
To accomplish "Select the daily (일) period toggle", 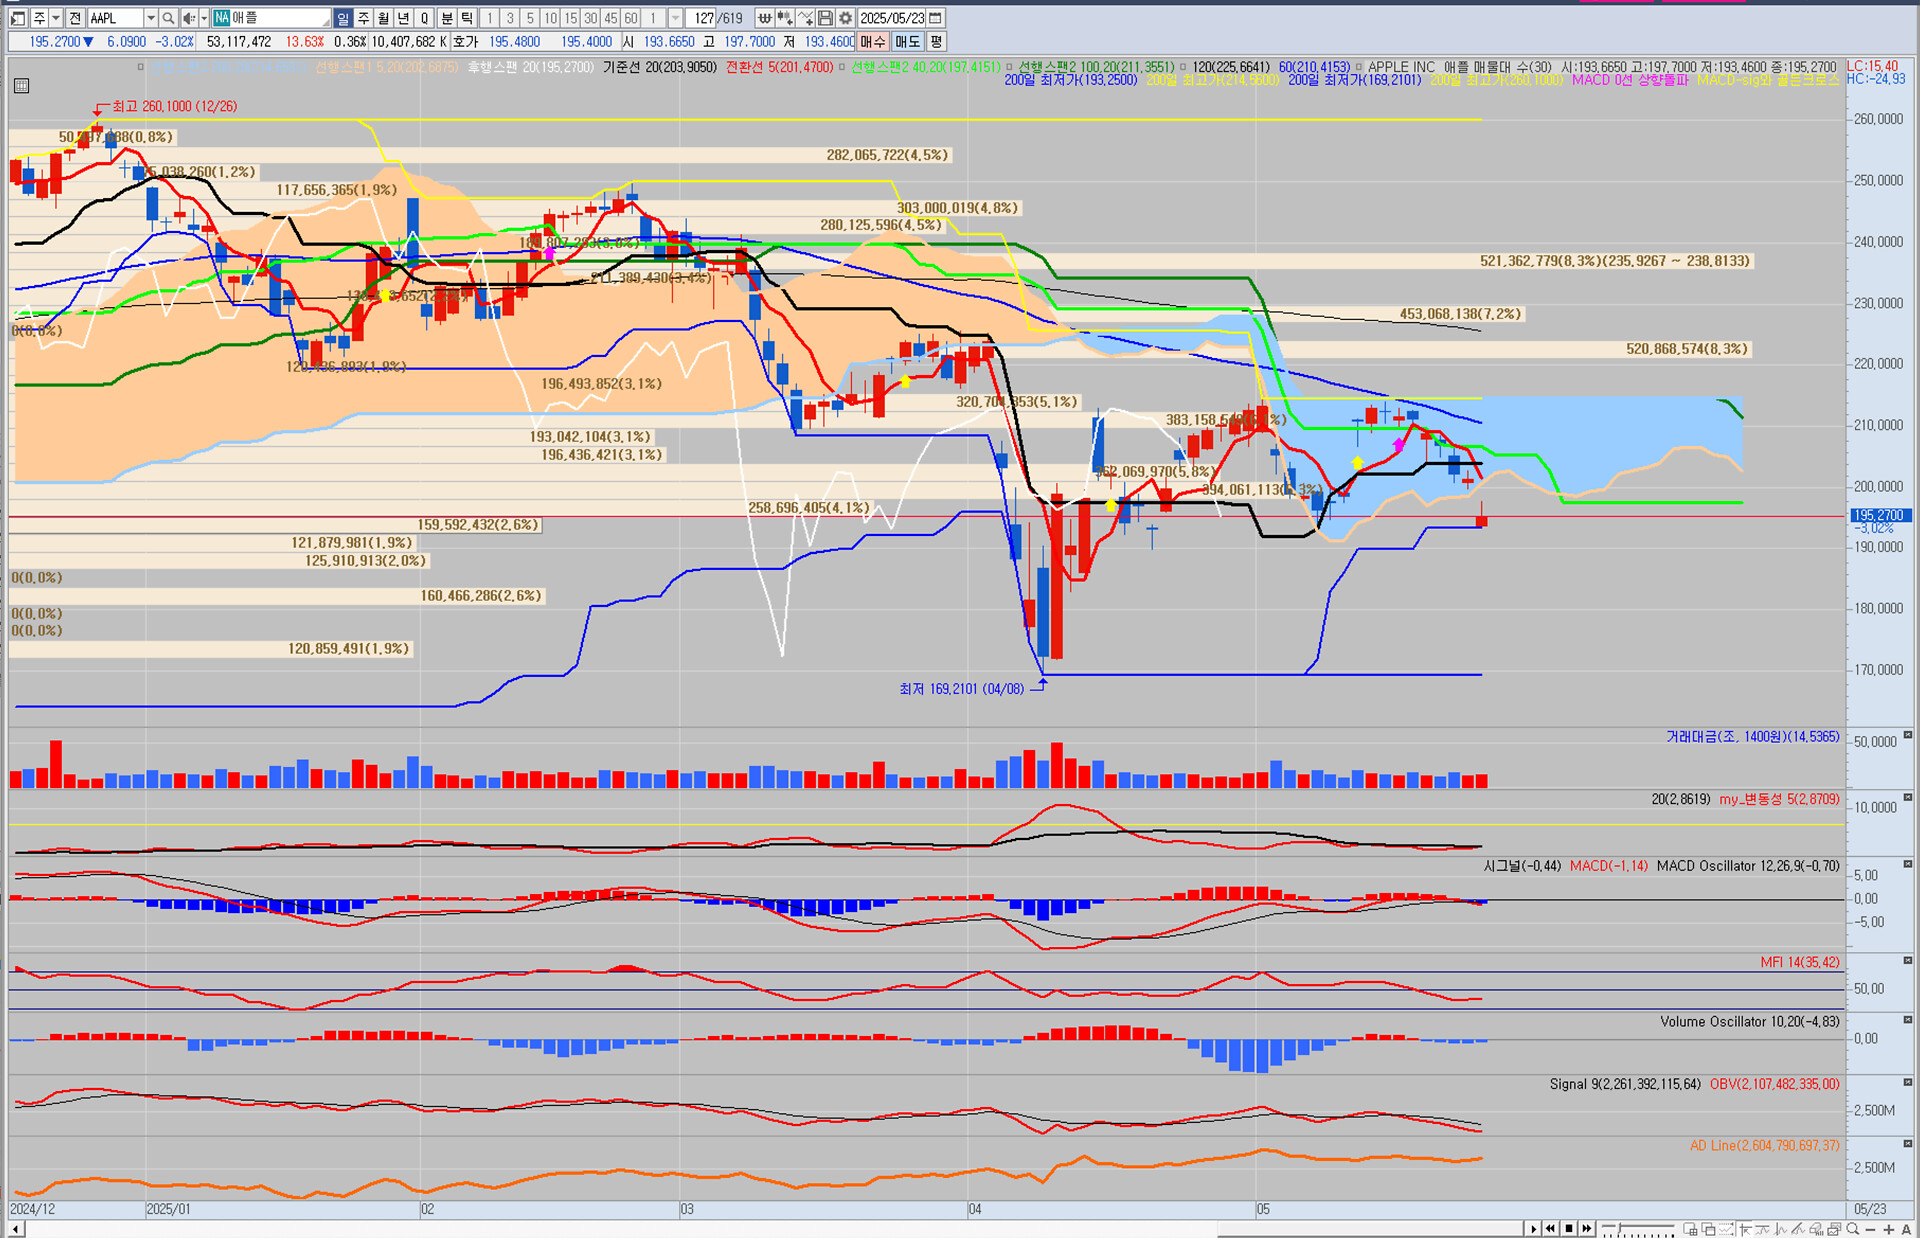I will point(343,18).
